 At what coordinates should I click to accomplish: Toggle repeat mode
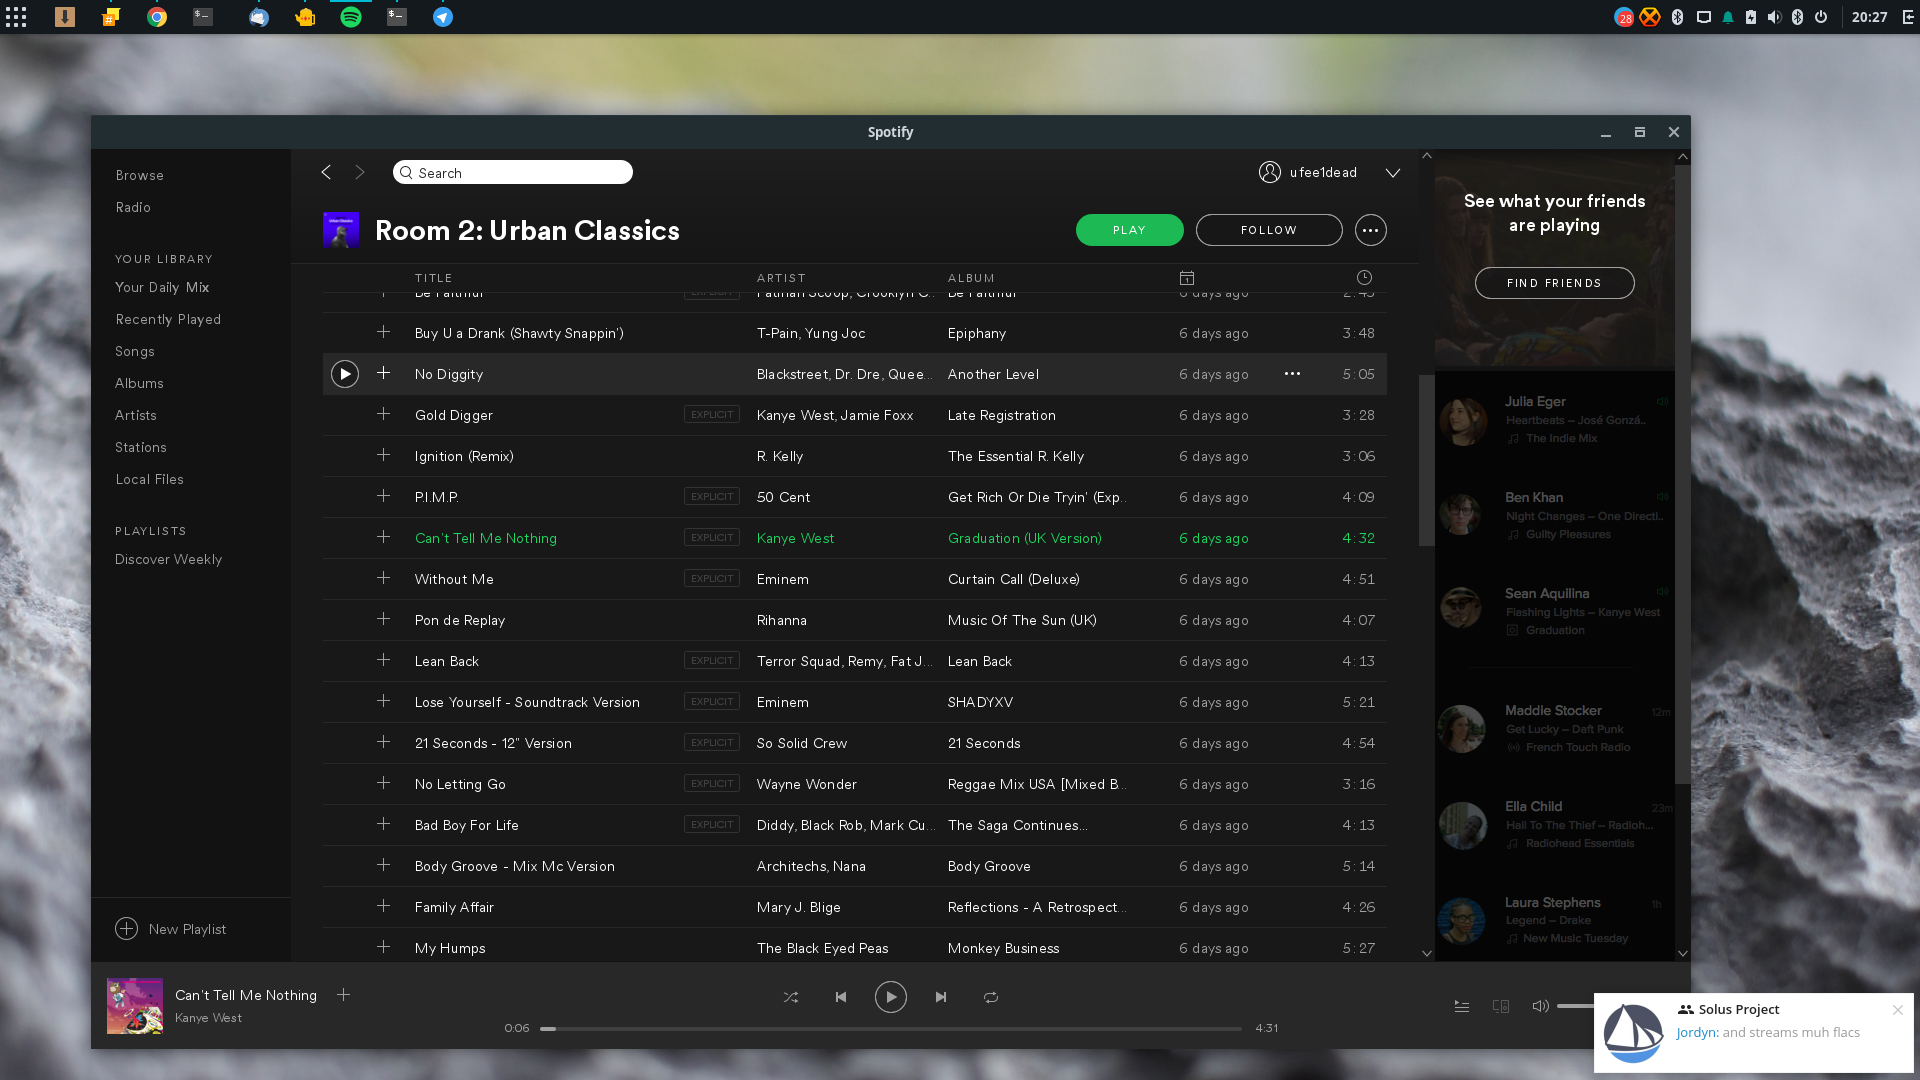tap(991, 997)
